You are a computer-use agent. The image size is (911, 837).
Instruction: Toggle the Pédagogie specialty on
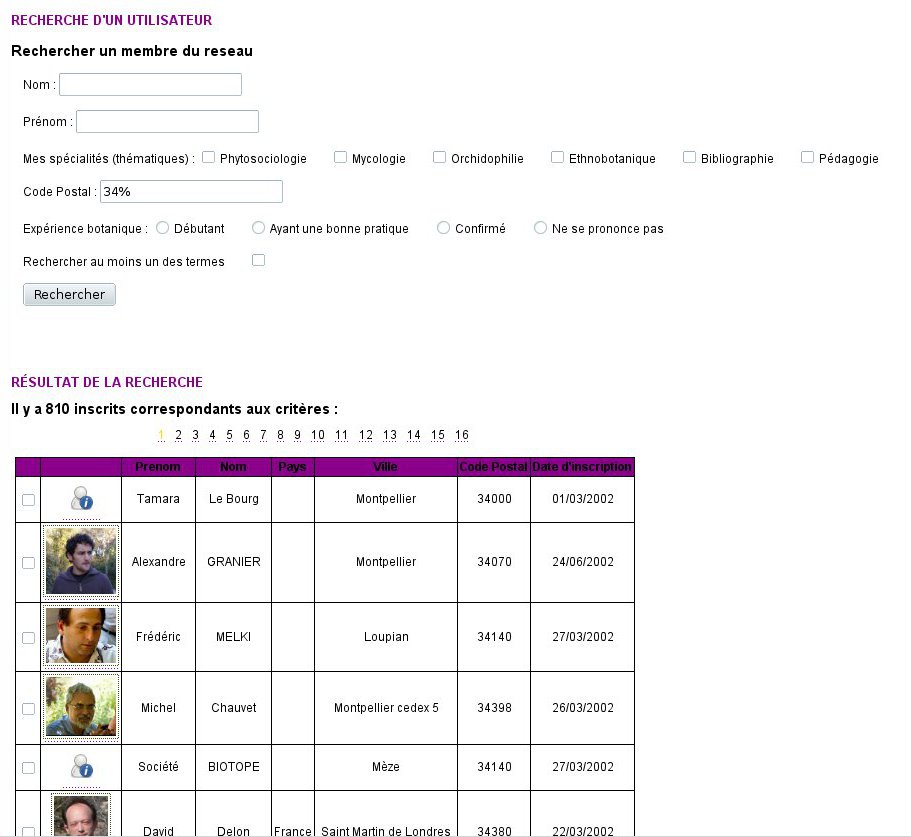[x=806, y=156]
